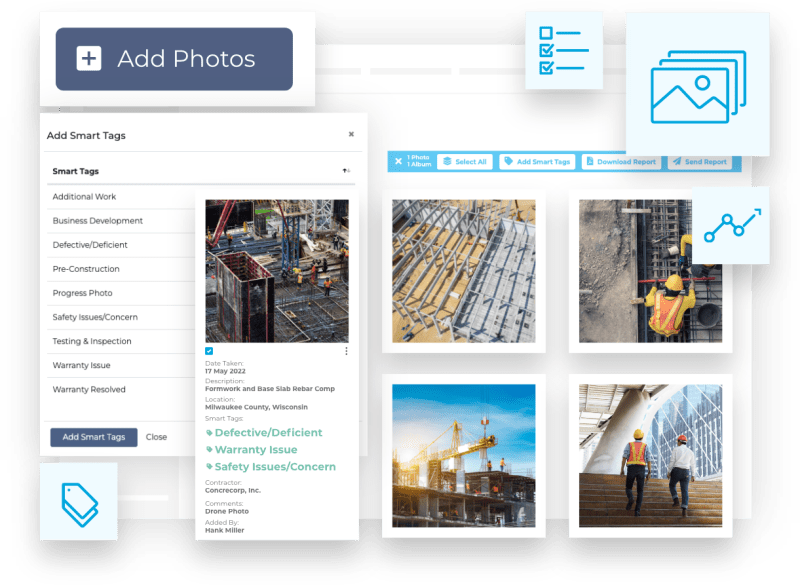Image resolution: width=800 pixels, height=585 pixels.
Task: Select the stacked layers icon next to Select All
Action: (447, 161)
